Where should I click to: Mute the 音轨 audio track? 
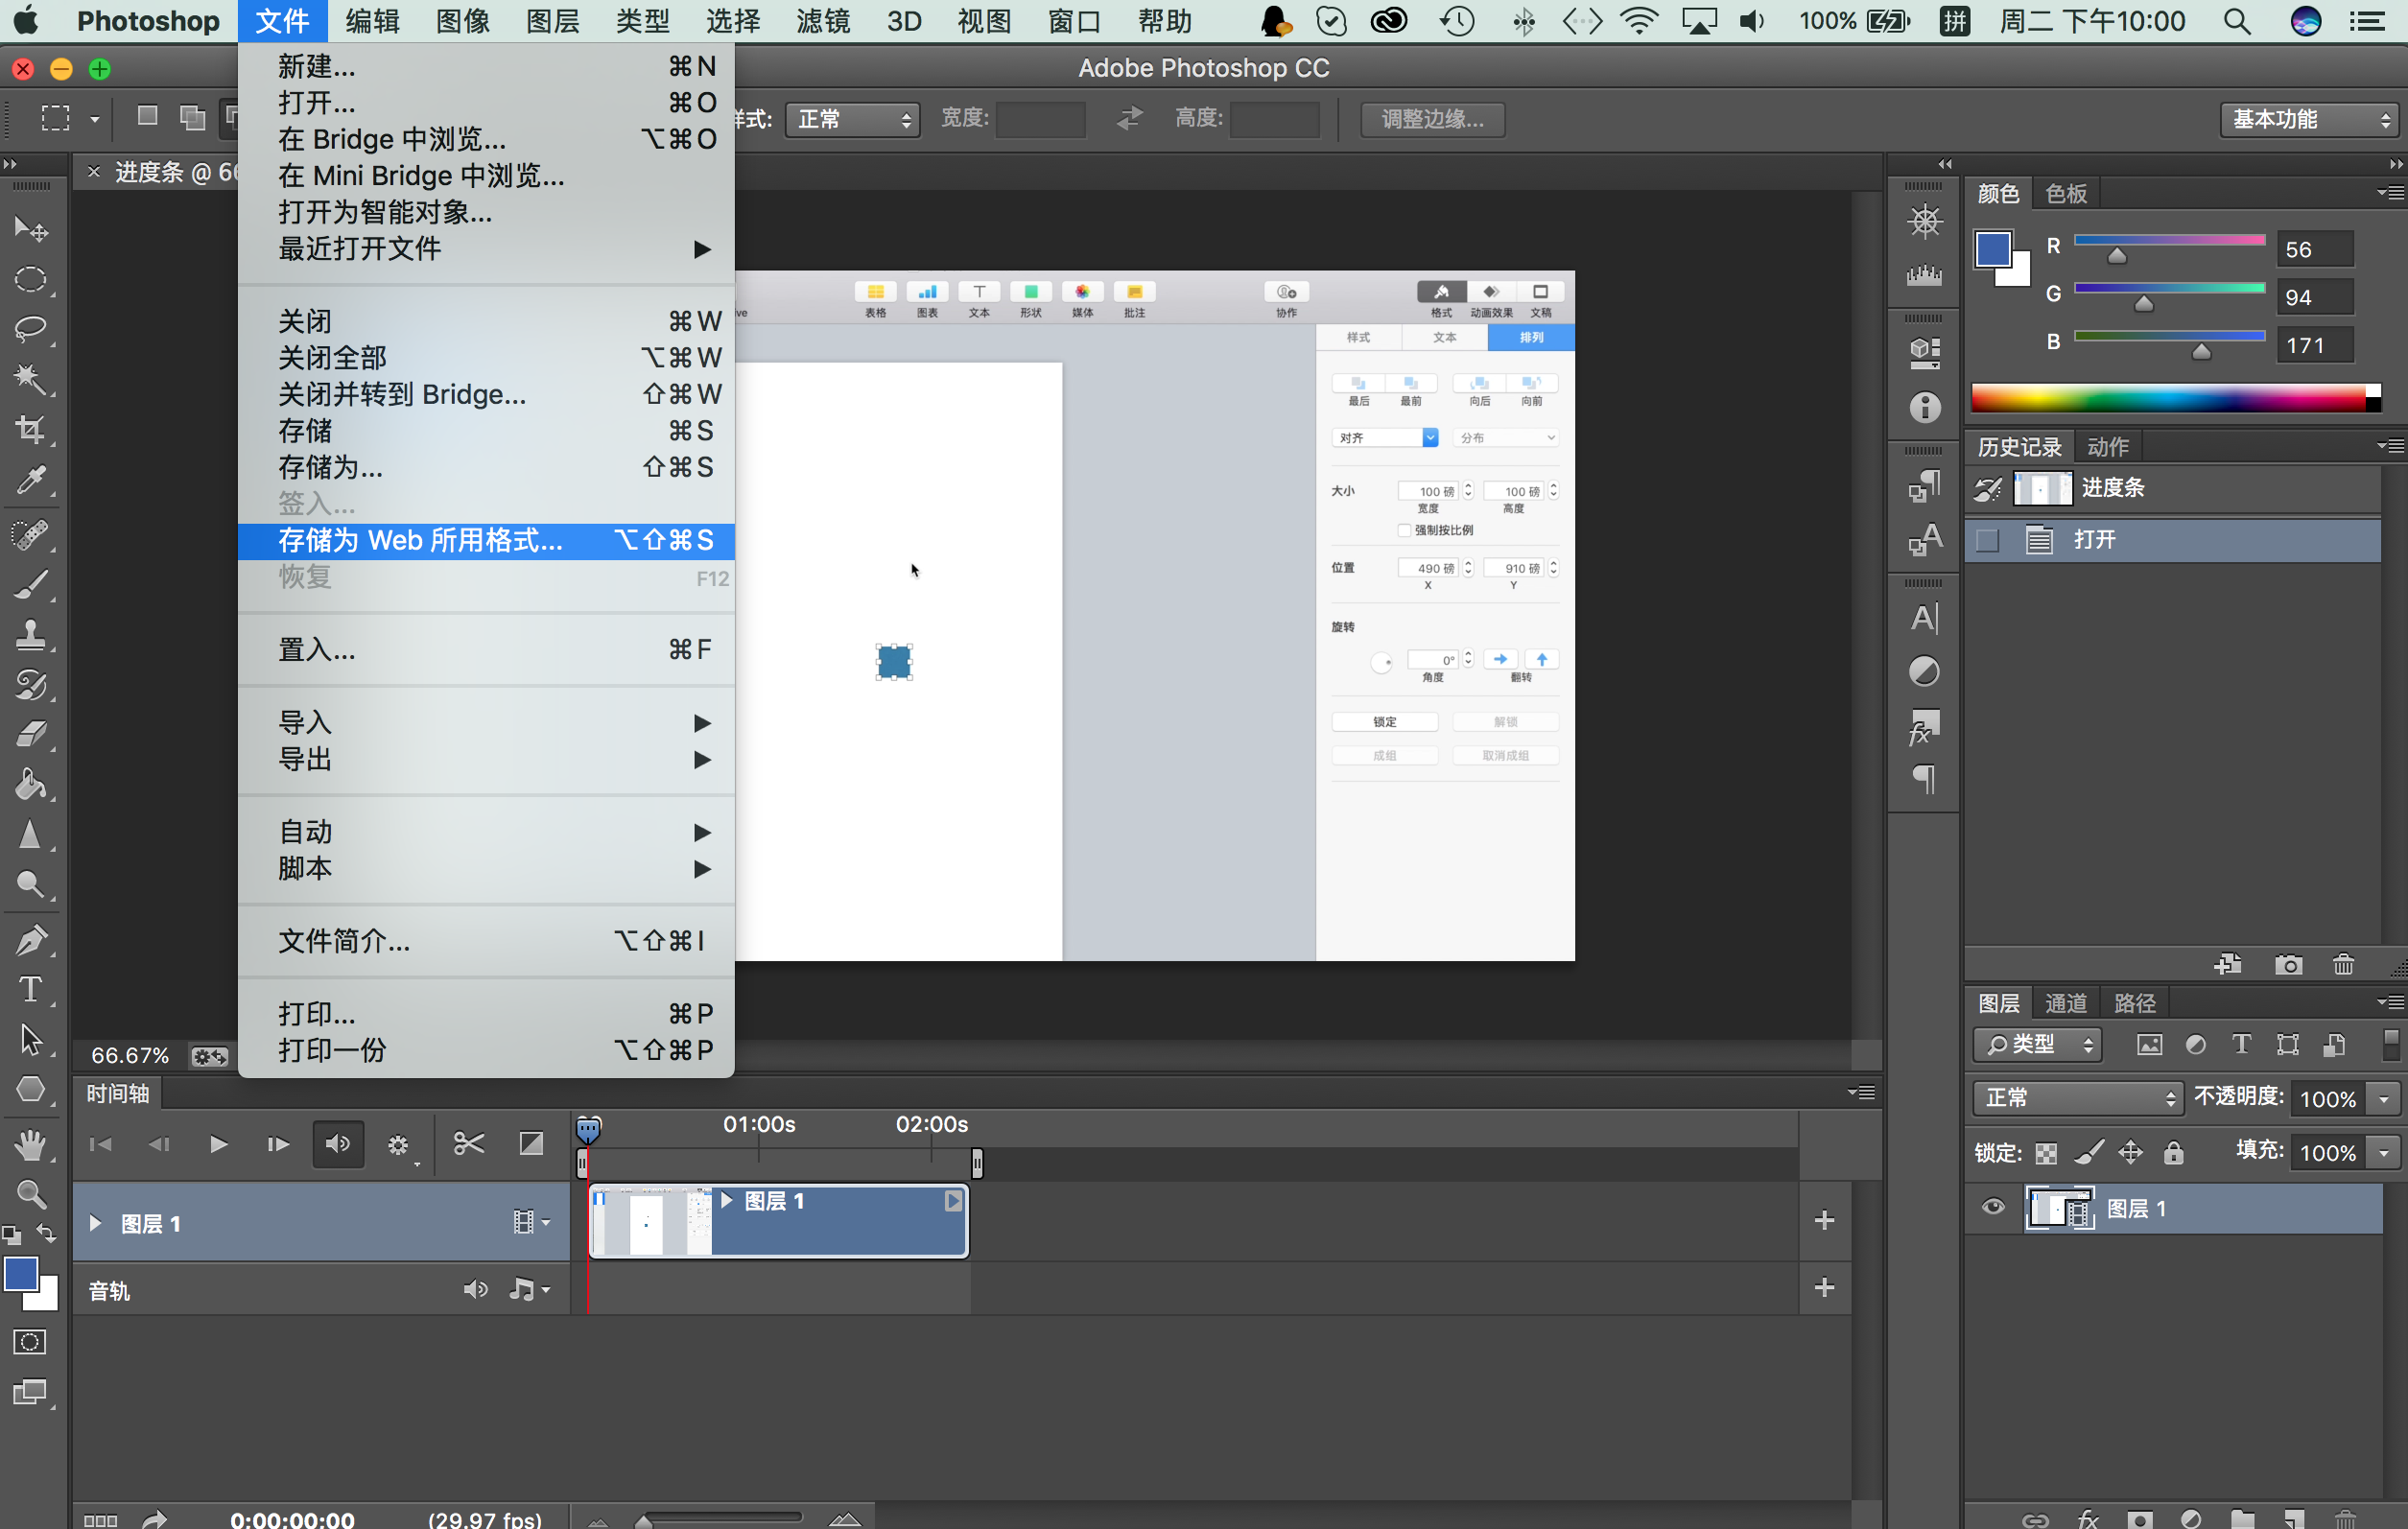tap(476, 1290)
